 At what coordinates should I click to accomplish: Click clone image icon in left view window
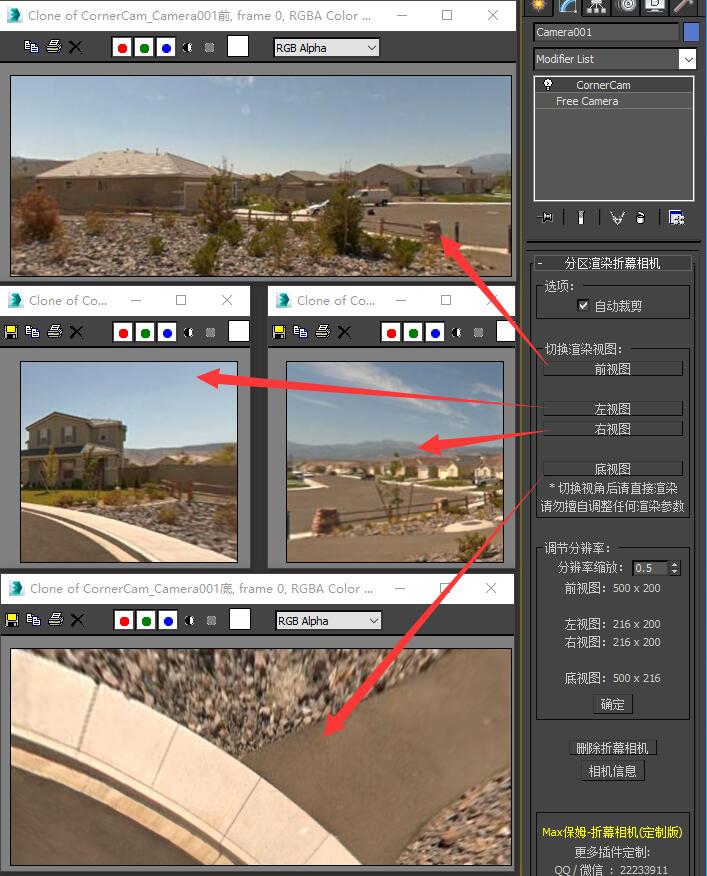pos(32,331)
